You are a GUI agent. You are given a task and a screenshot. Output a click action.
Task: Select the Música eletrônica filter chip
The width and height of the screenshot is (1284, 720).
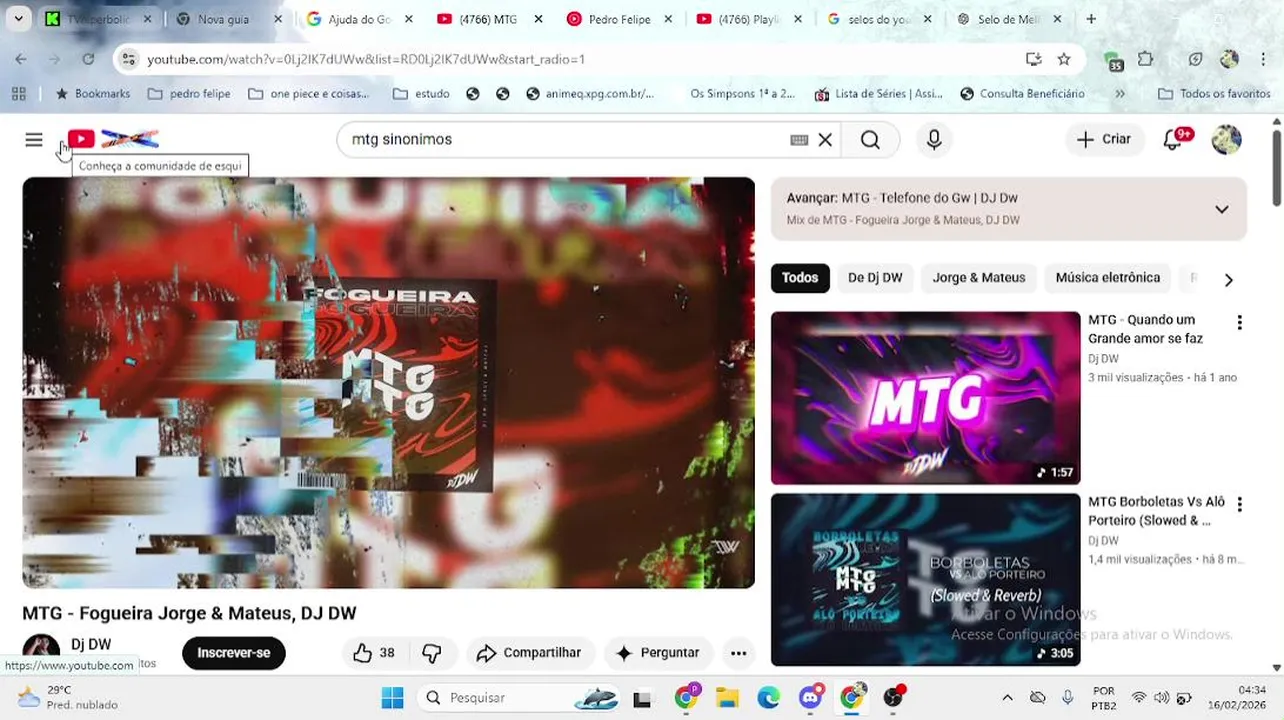(1108, 278)
